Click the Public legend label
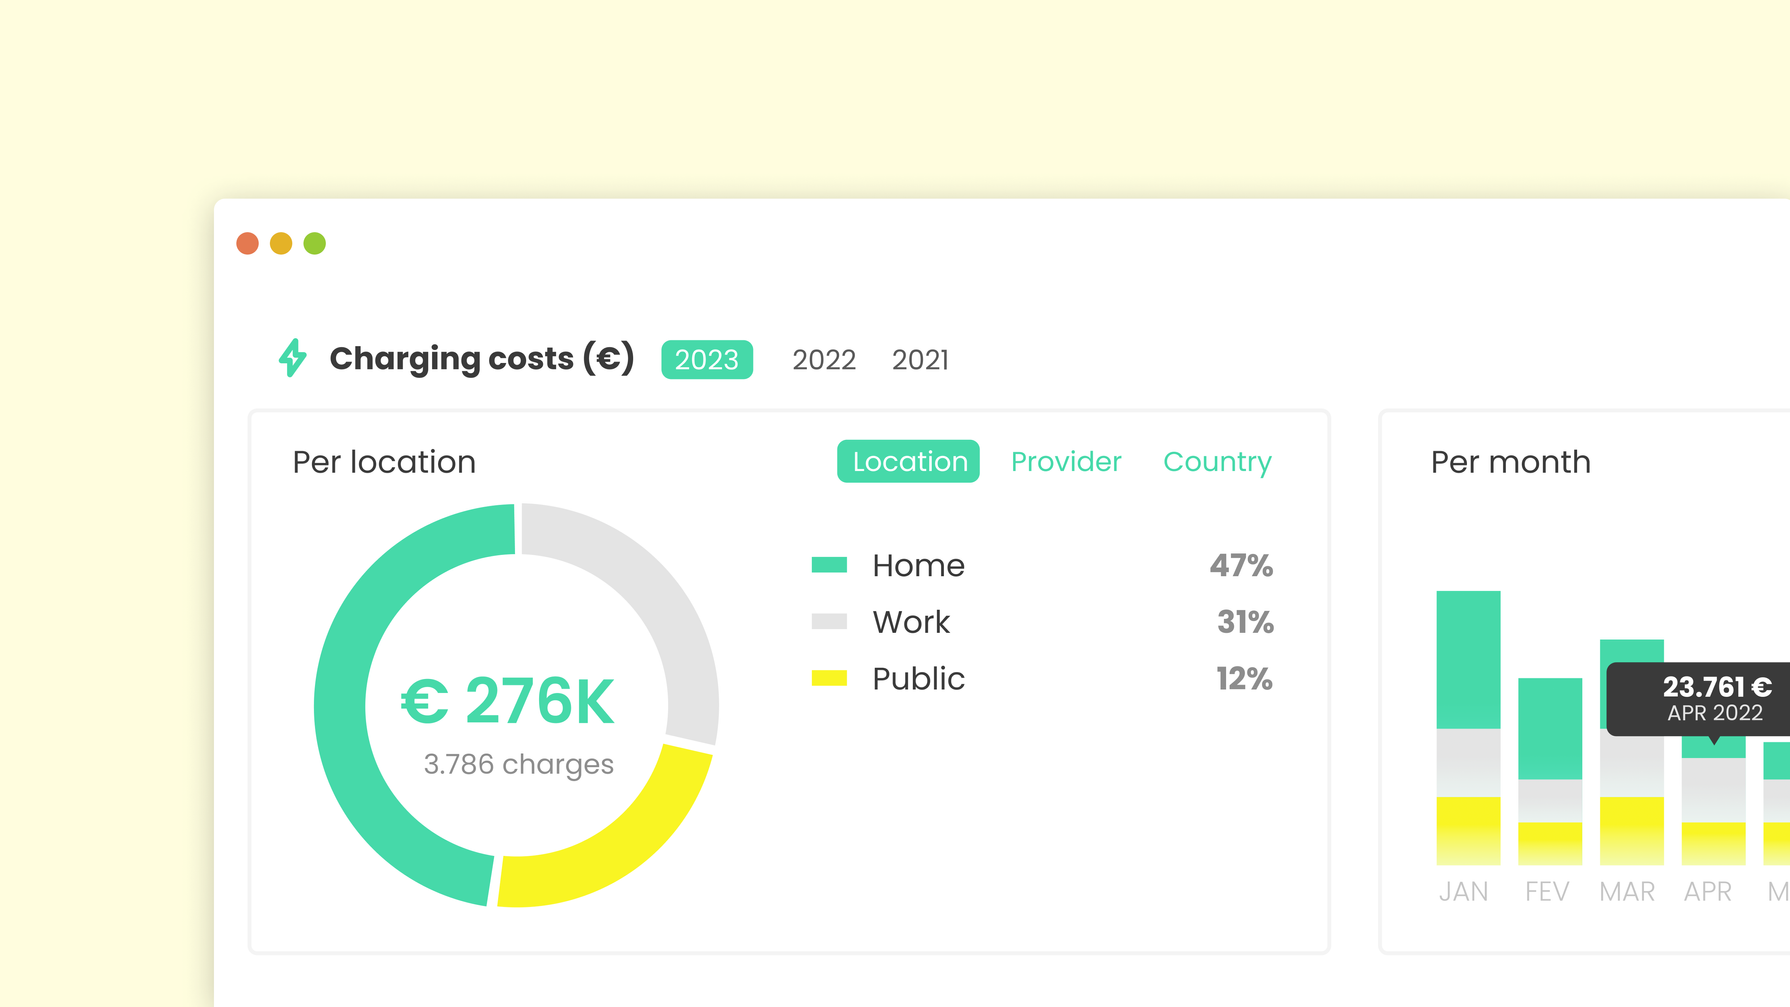 pos(918,678)
